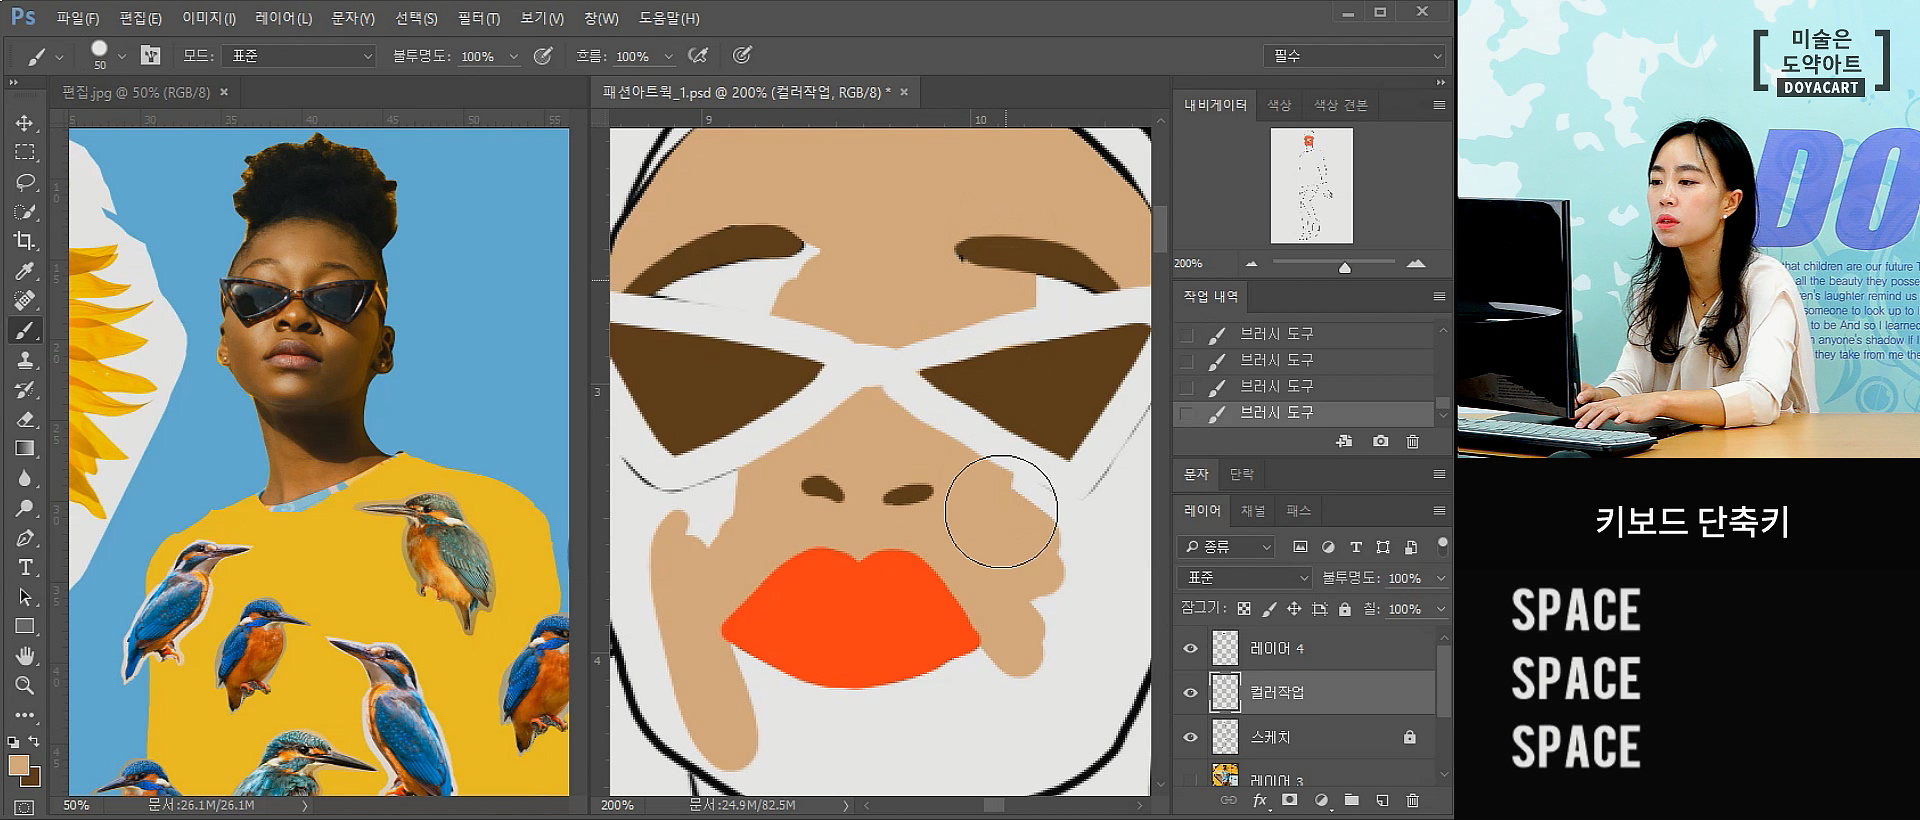
Task: Select the Spot Healing Brush tool
Action: [24, 300]
